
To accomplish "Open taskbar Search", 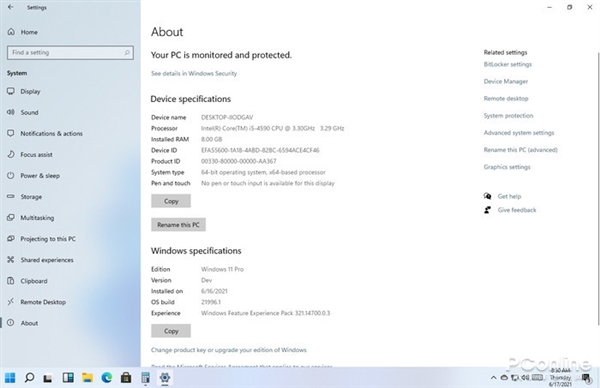I will pyautogui.click(x=29, y=378).
